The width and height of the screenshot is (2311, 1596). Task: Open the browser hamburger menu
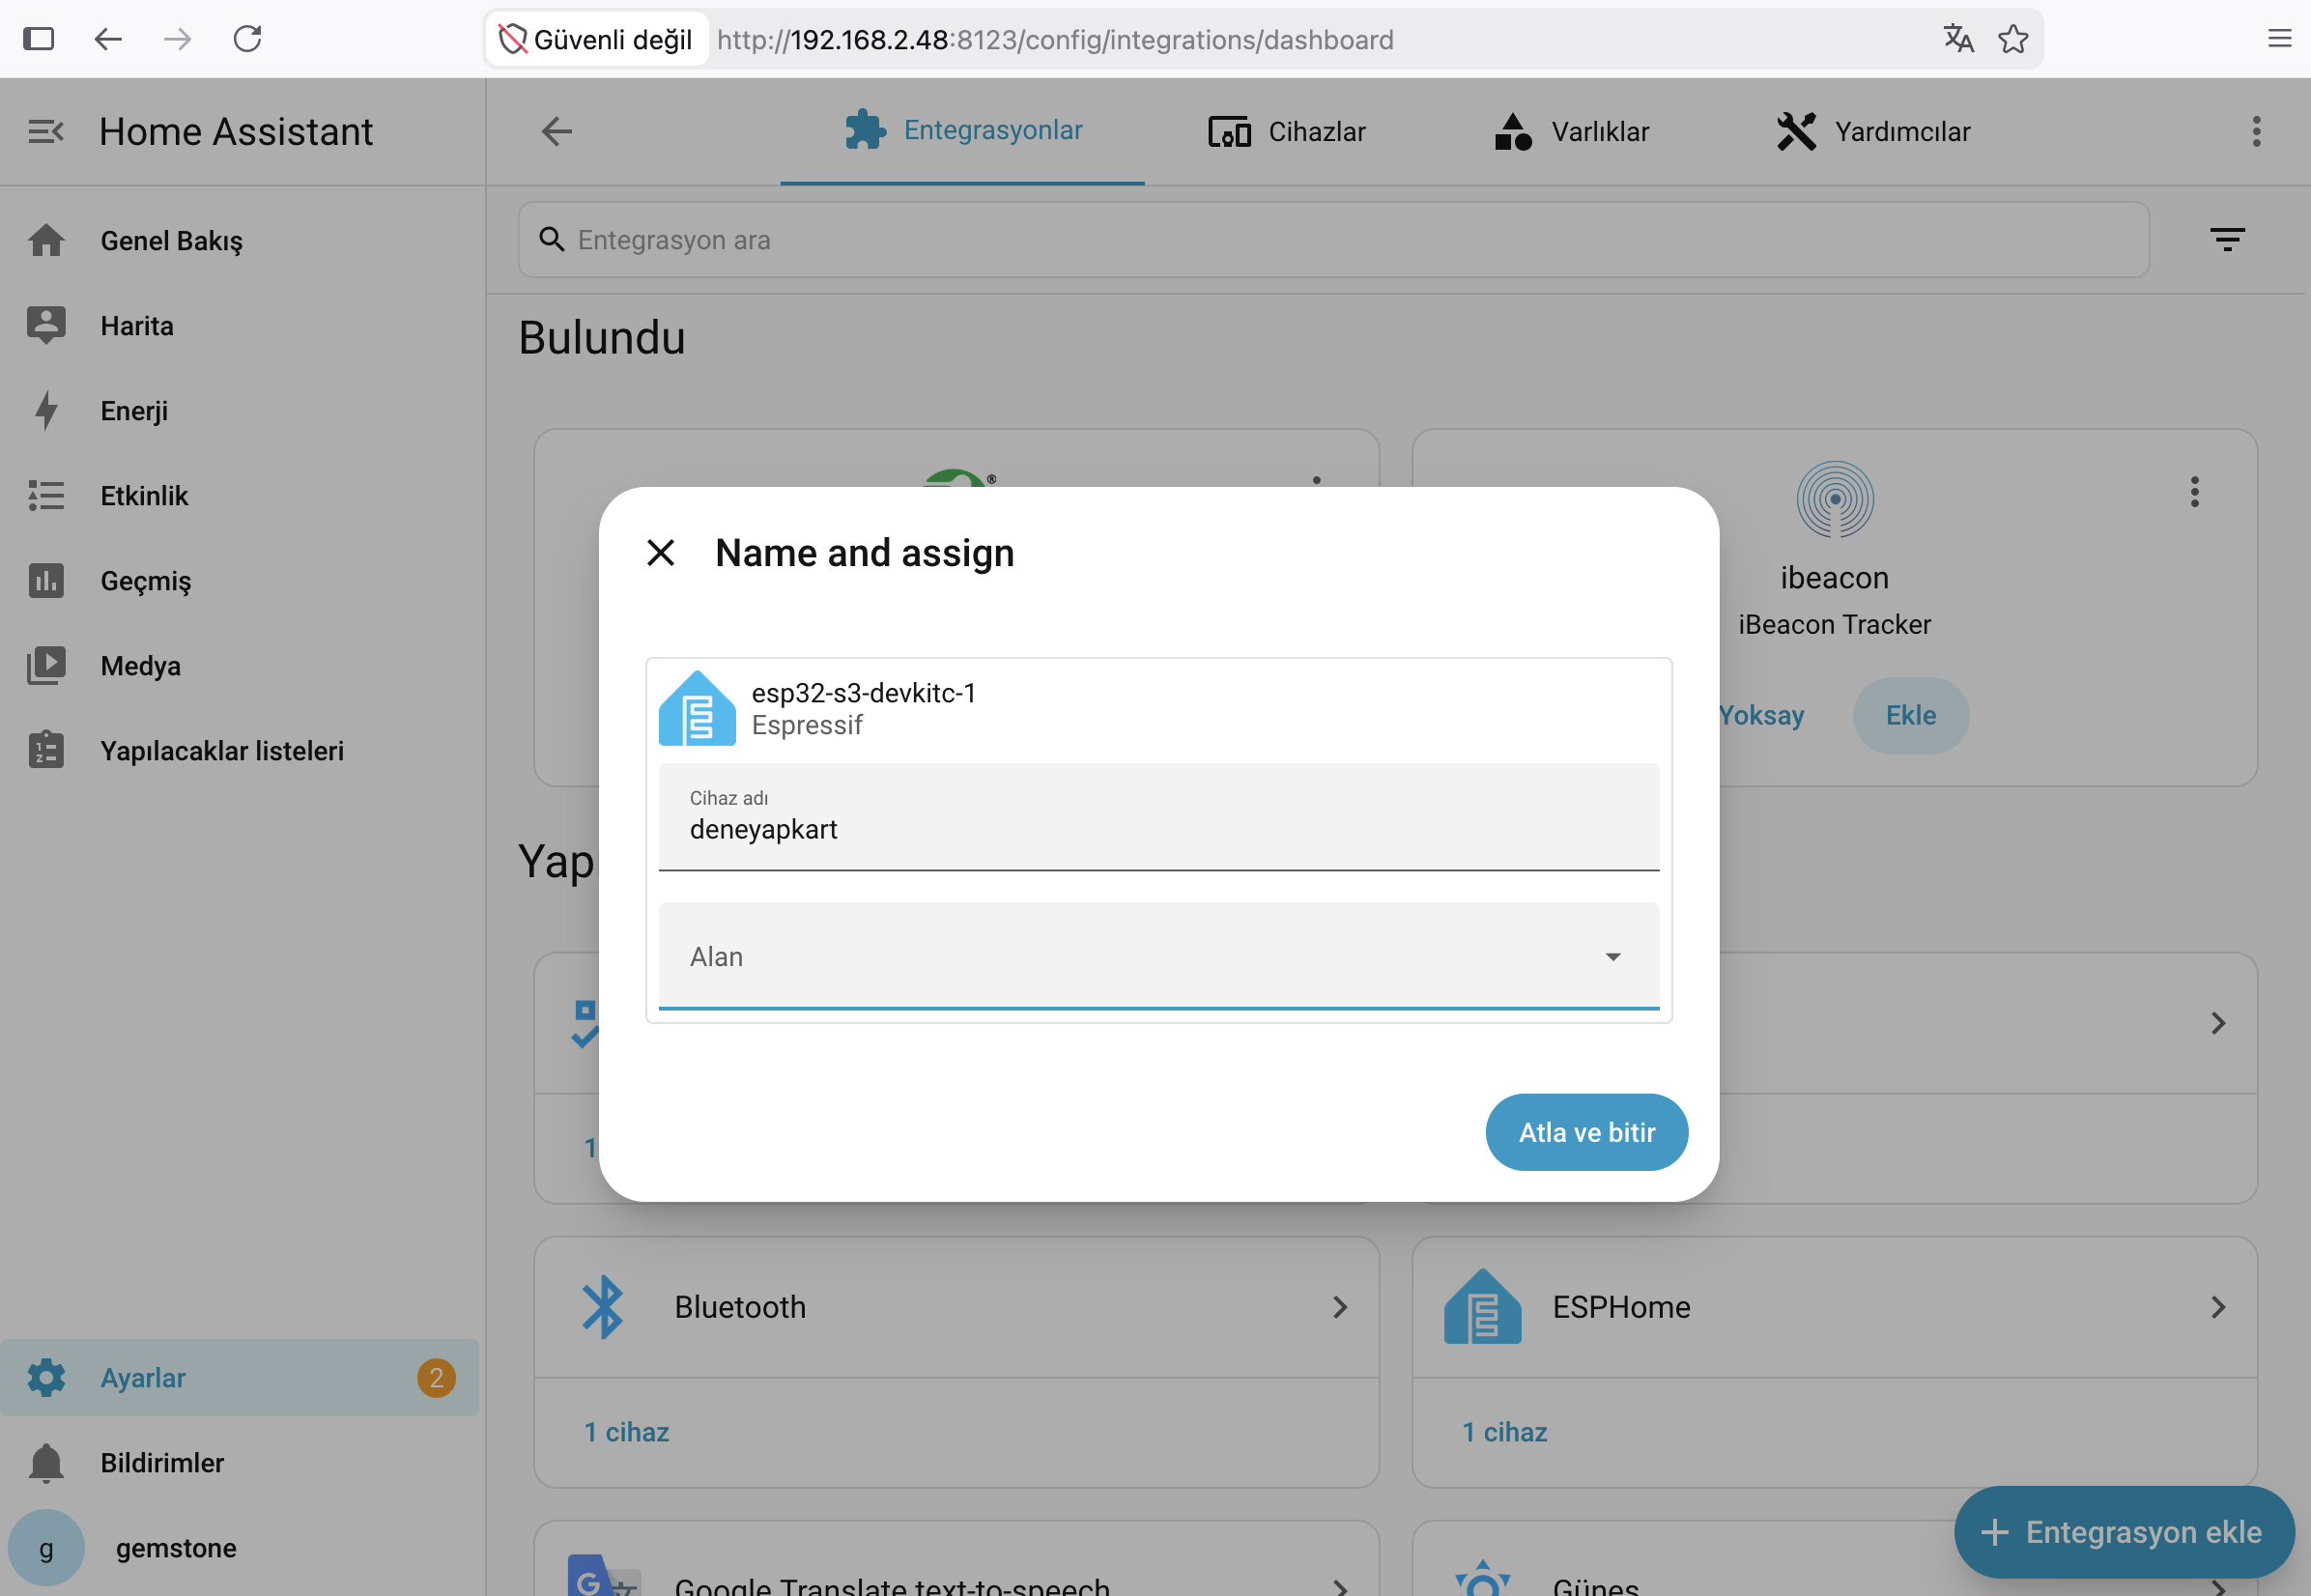(x=2279, y=39)
